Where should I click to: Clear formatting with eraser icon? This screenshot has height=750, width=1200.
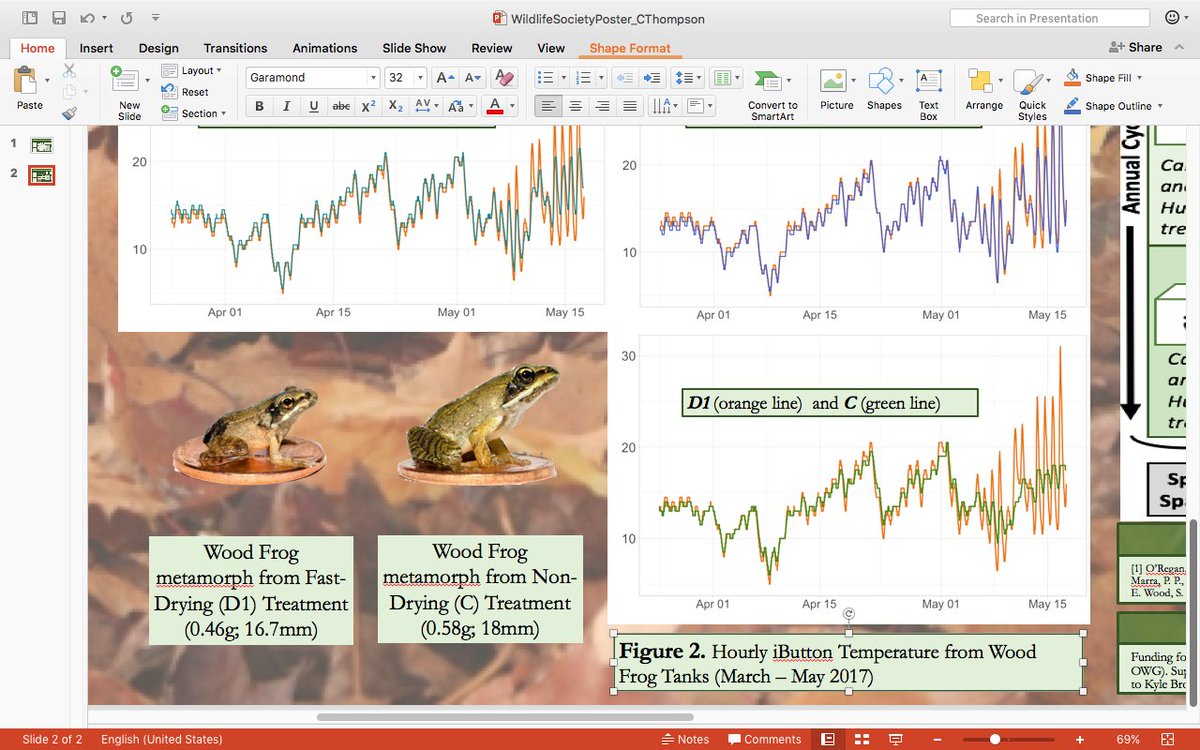click(505, 77)
